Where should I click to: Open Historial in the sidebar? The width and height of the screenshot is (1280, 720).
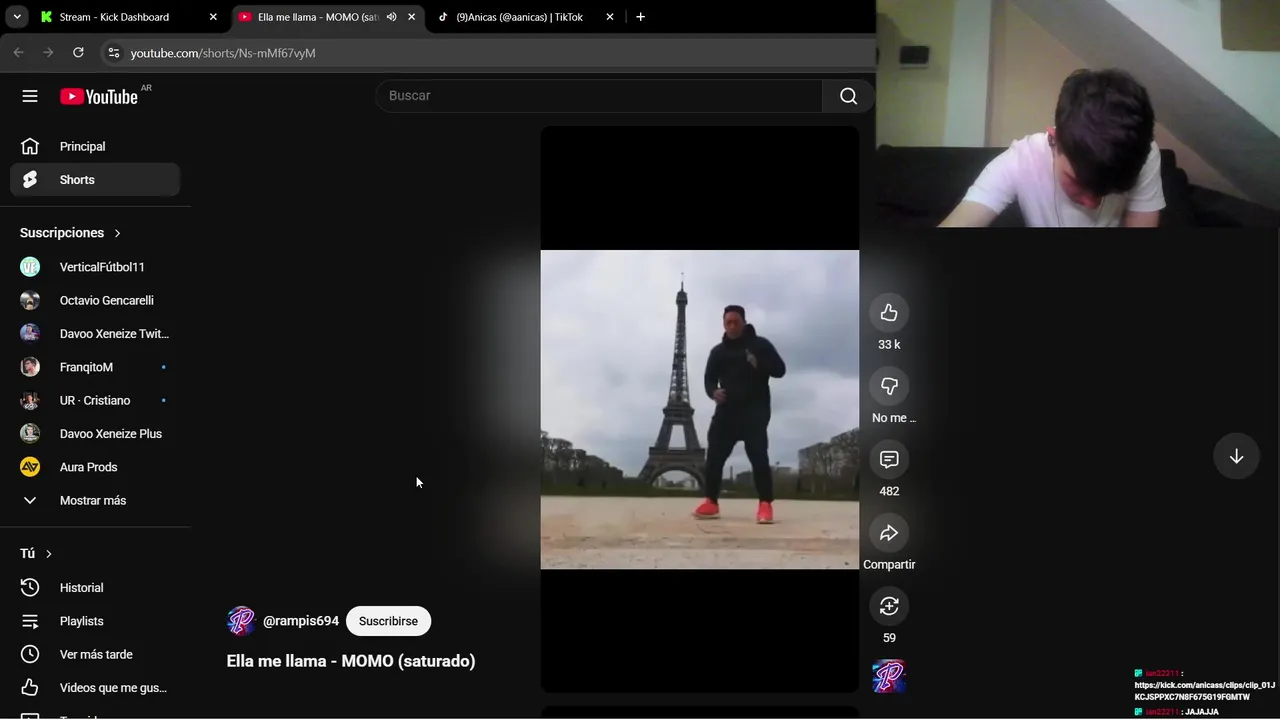pyautogui.click(x=95, y=588)
